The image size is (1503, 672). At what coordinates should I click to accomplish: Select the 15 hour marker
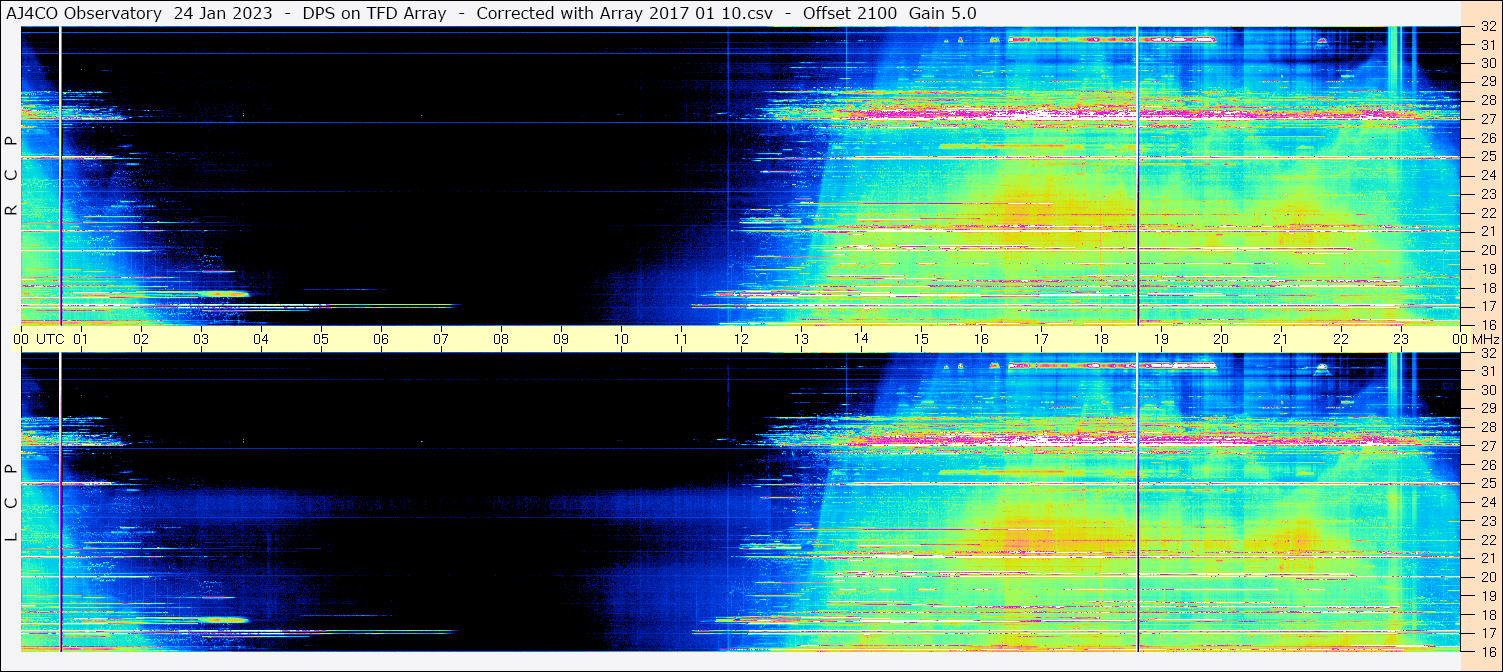(921, 339)
